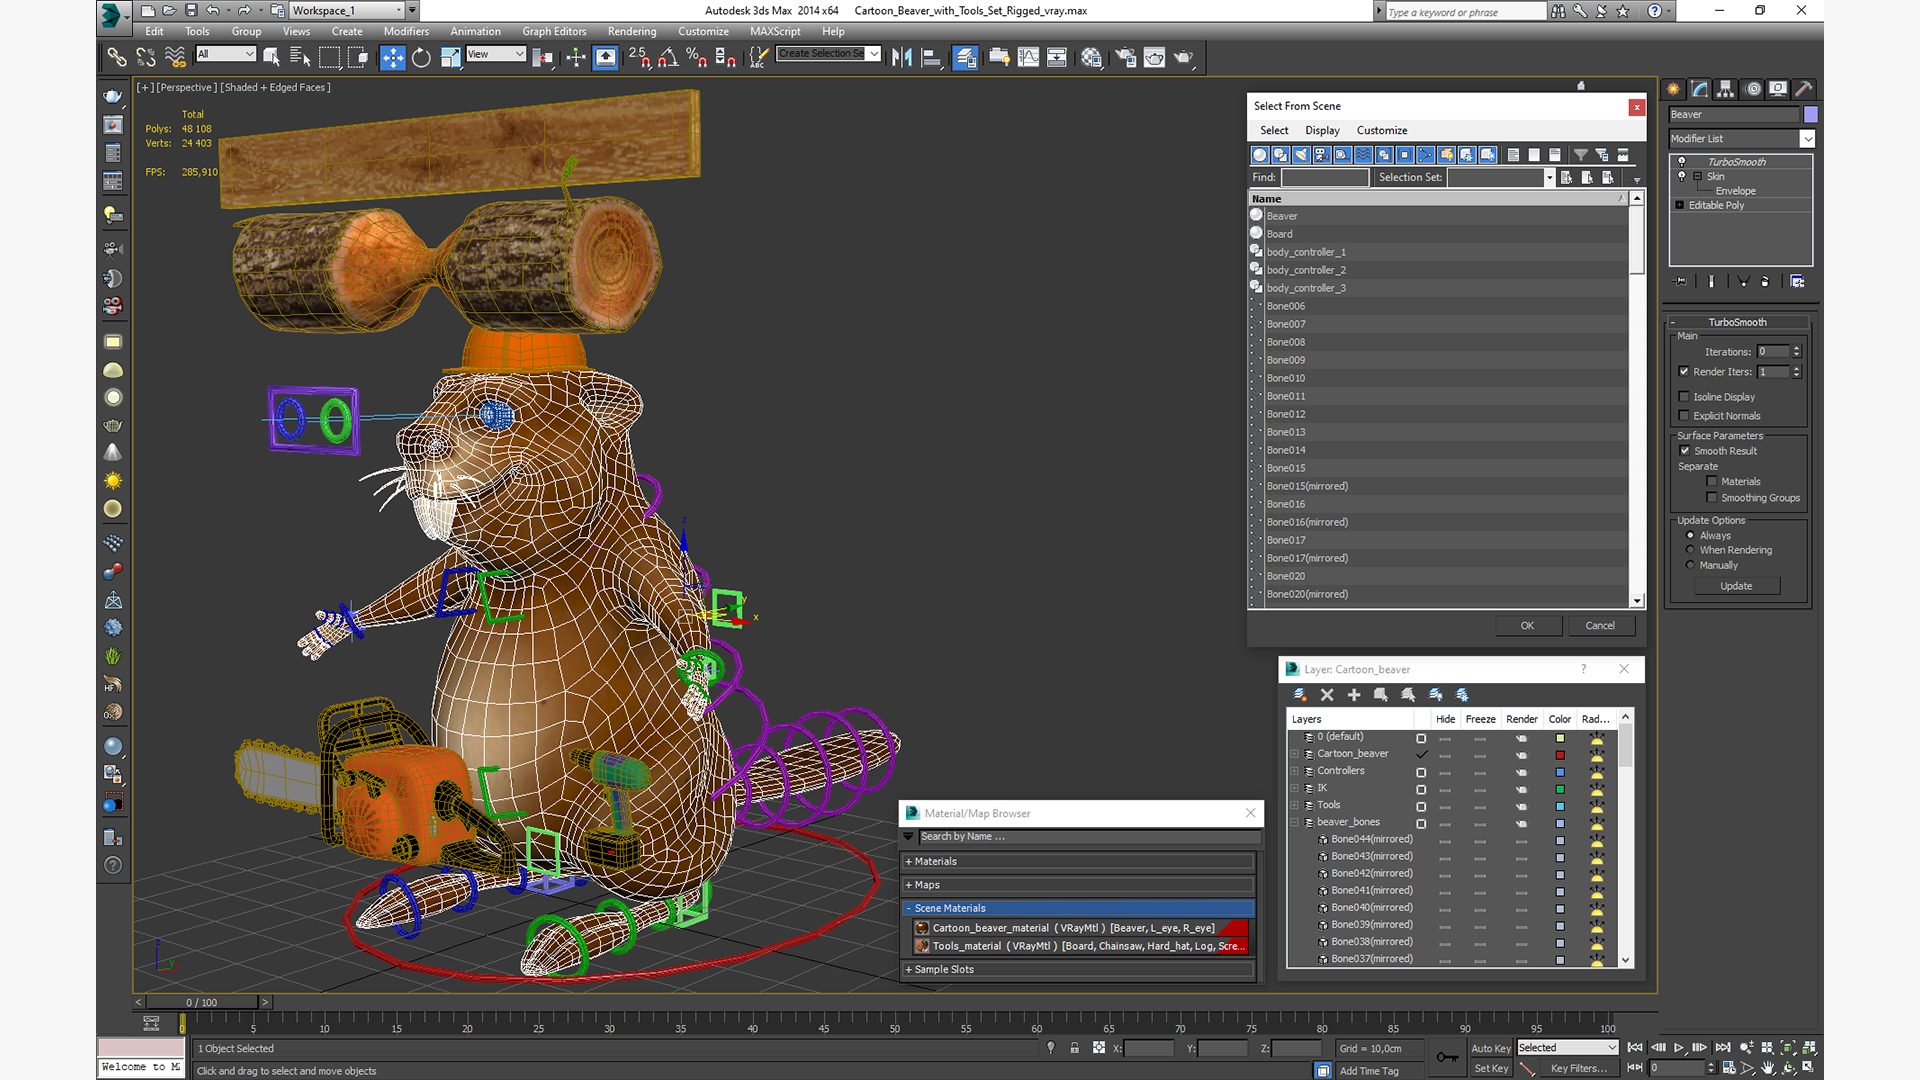This screenshot has width=1920, height=1080.
Task: Enable Explicit Normals checkbox
Action: point(1684,415)
